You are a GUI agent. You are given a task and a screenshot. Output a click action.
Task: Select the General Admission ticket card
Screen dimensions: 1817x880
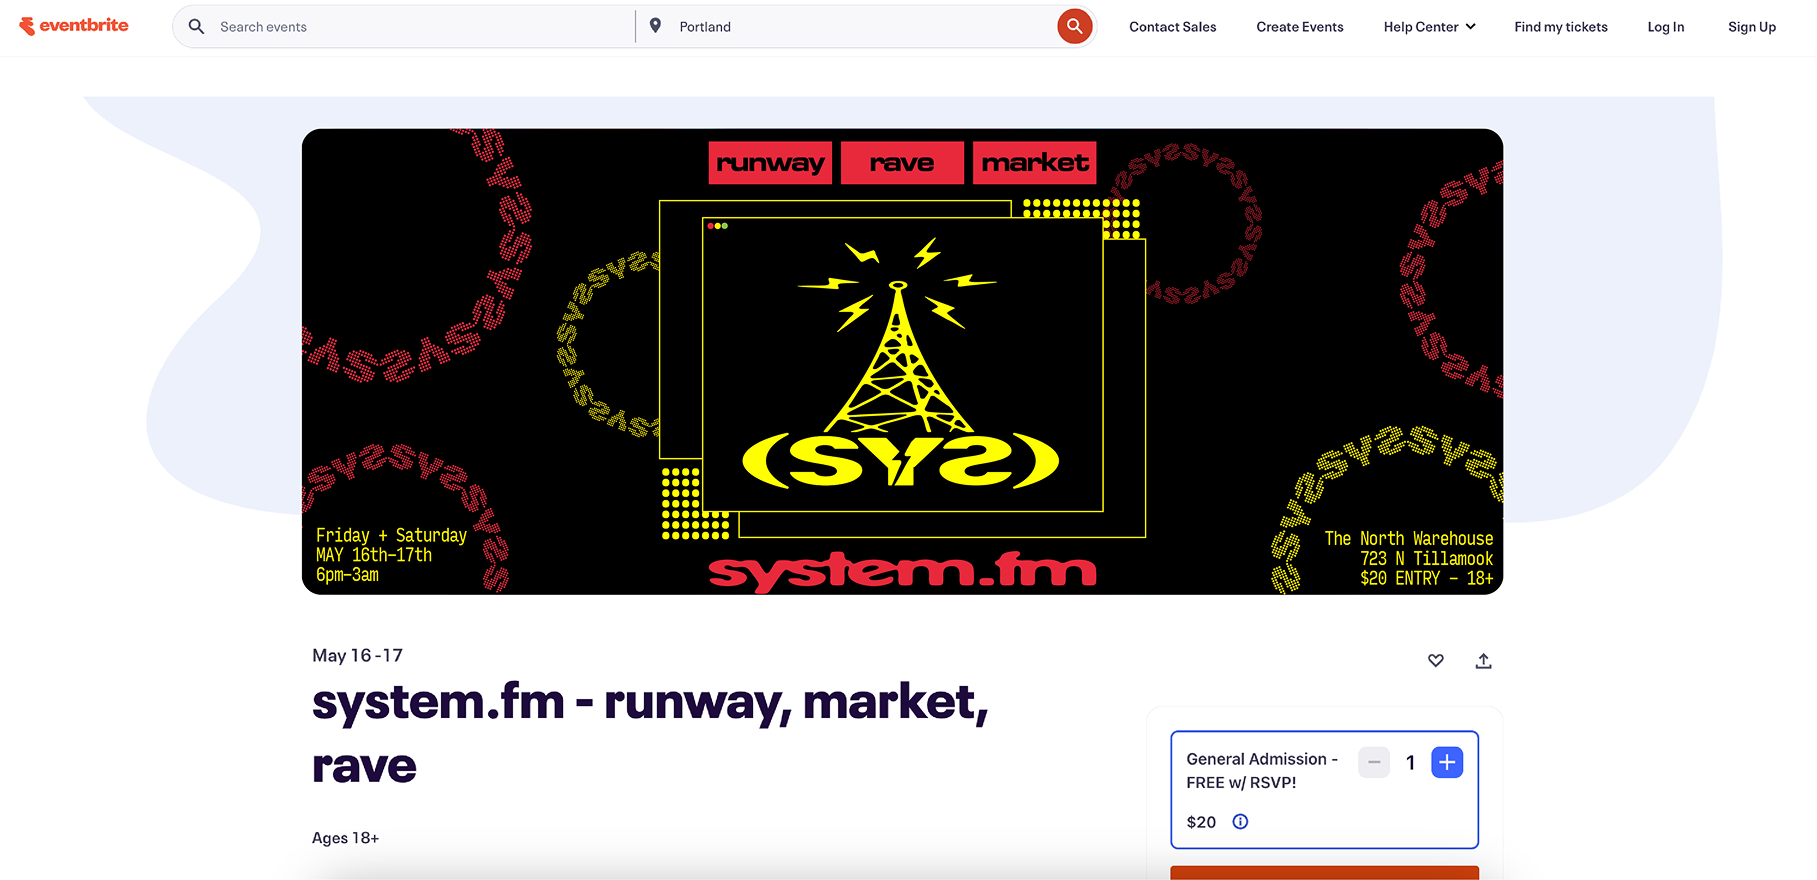click(1324, 790)
